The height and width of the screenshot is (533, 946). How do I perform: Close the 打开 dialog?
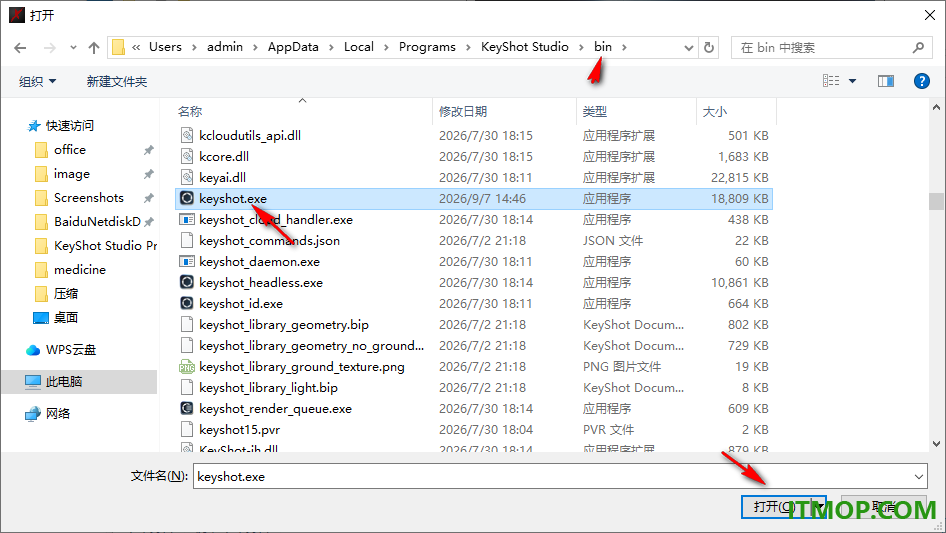coord(930,15)
